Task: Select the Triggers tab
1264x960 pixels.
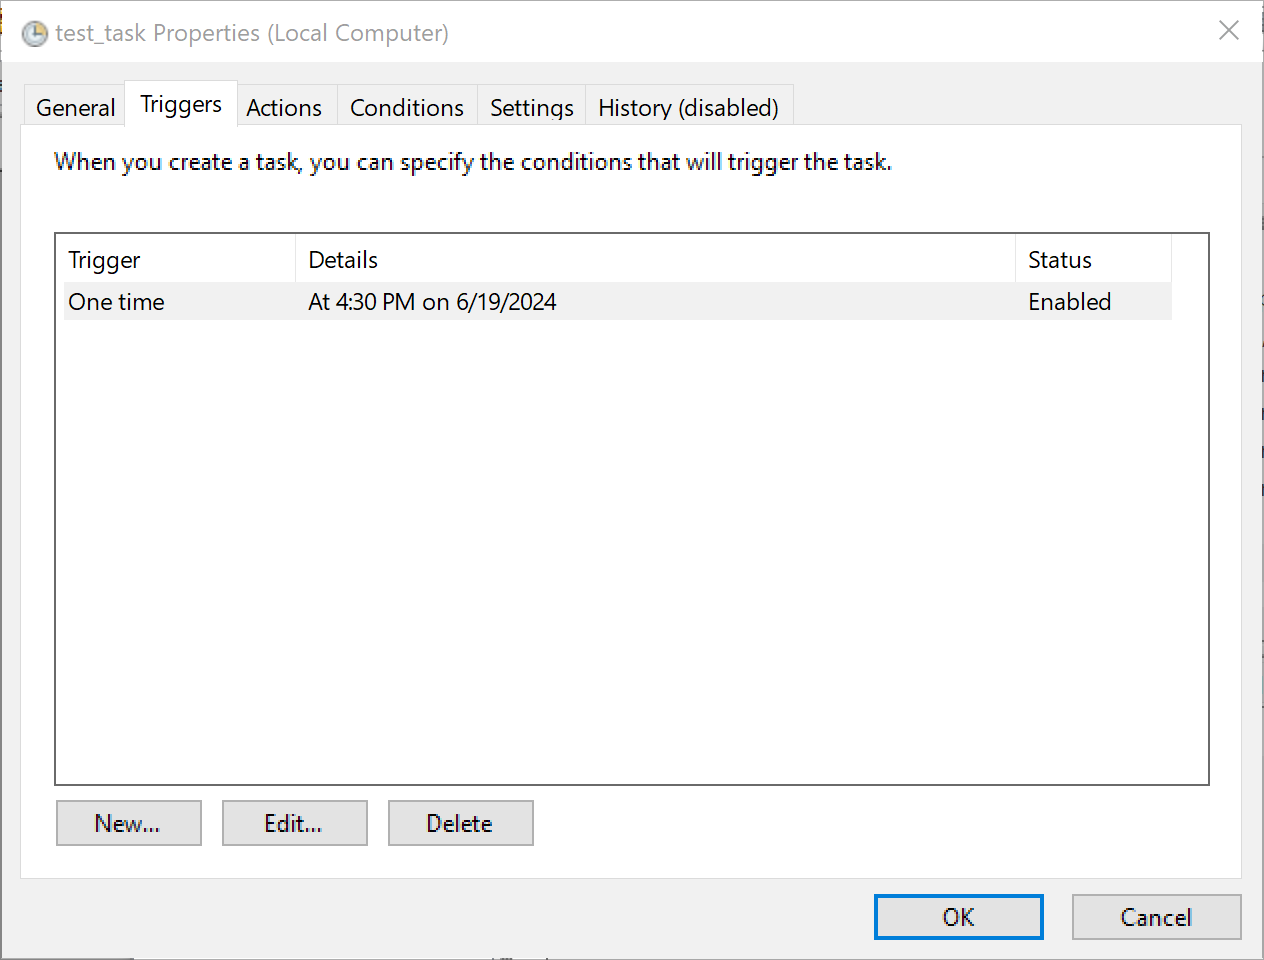Action: pyautogui.click(x=181, y=104)
